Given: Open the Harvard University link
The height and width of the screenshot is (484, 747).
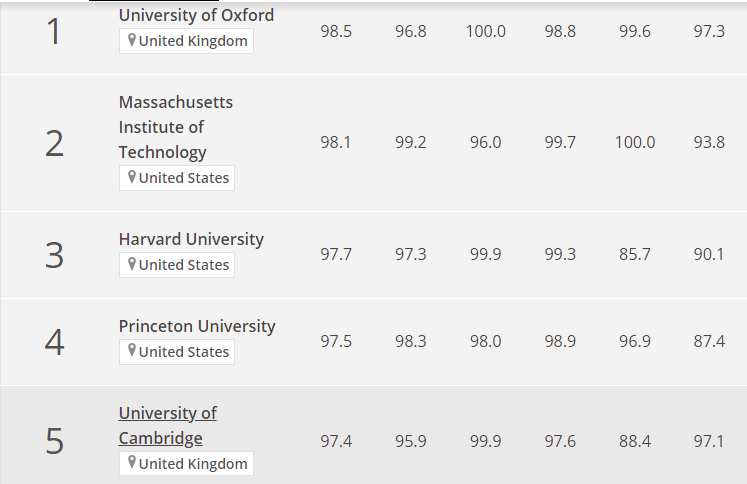Looking at the screenshot, I should (x=191, y=239).
